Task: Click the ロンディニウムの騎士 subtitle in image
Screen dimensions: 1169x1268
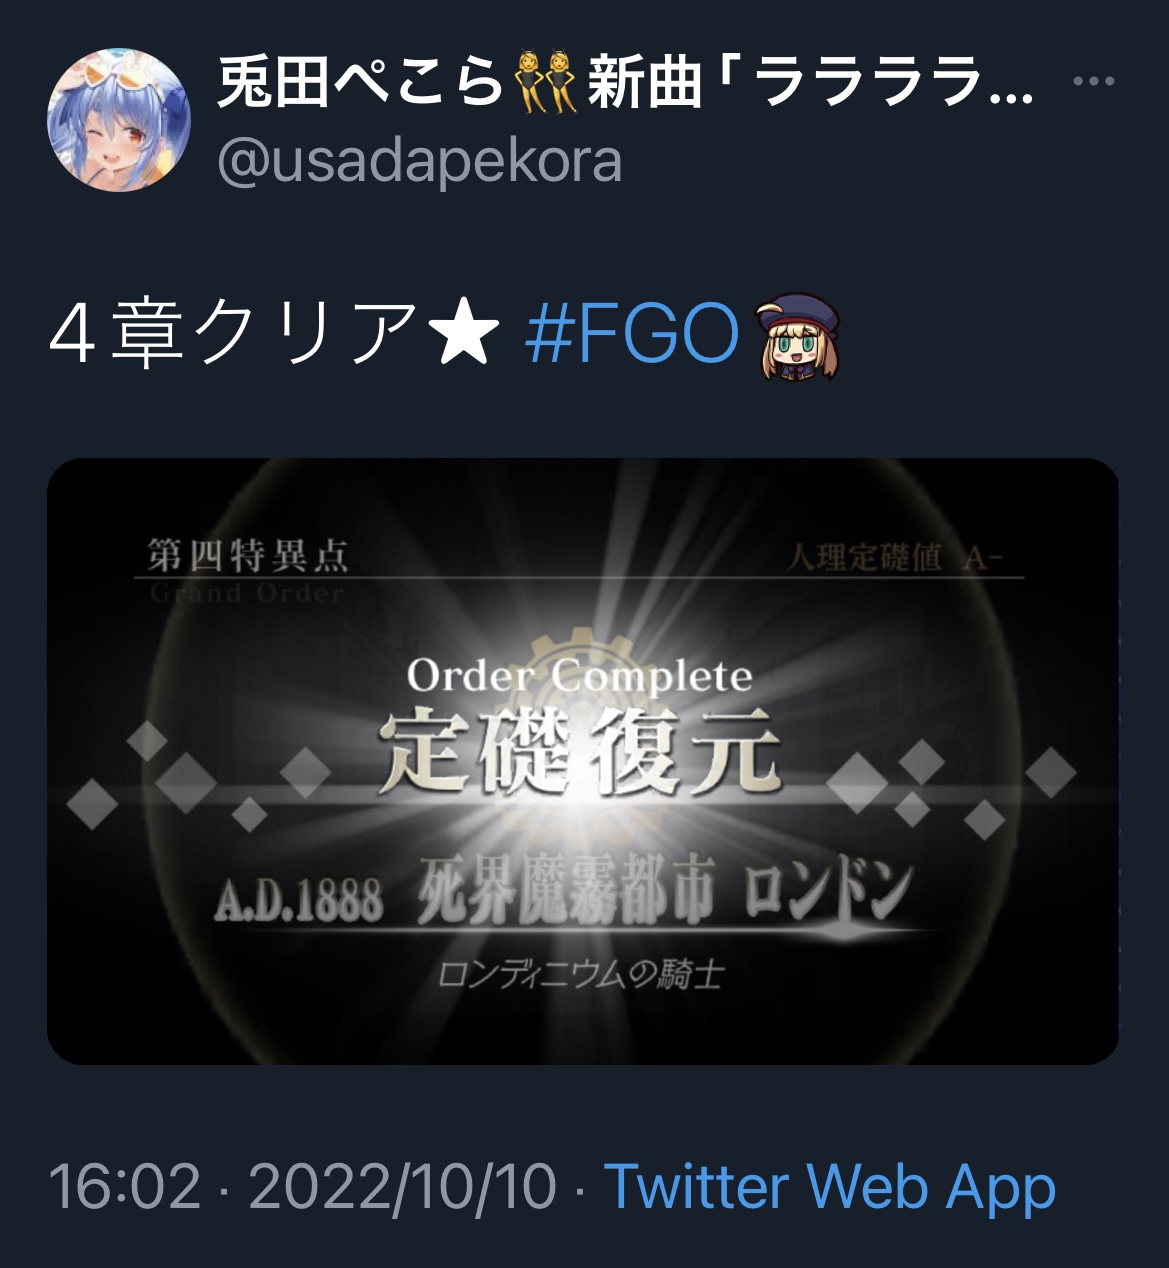Action: pyautogui.click(x=581, y=973)
